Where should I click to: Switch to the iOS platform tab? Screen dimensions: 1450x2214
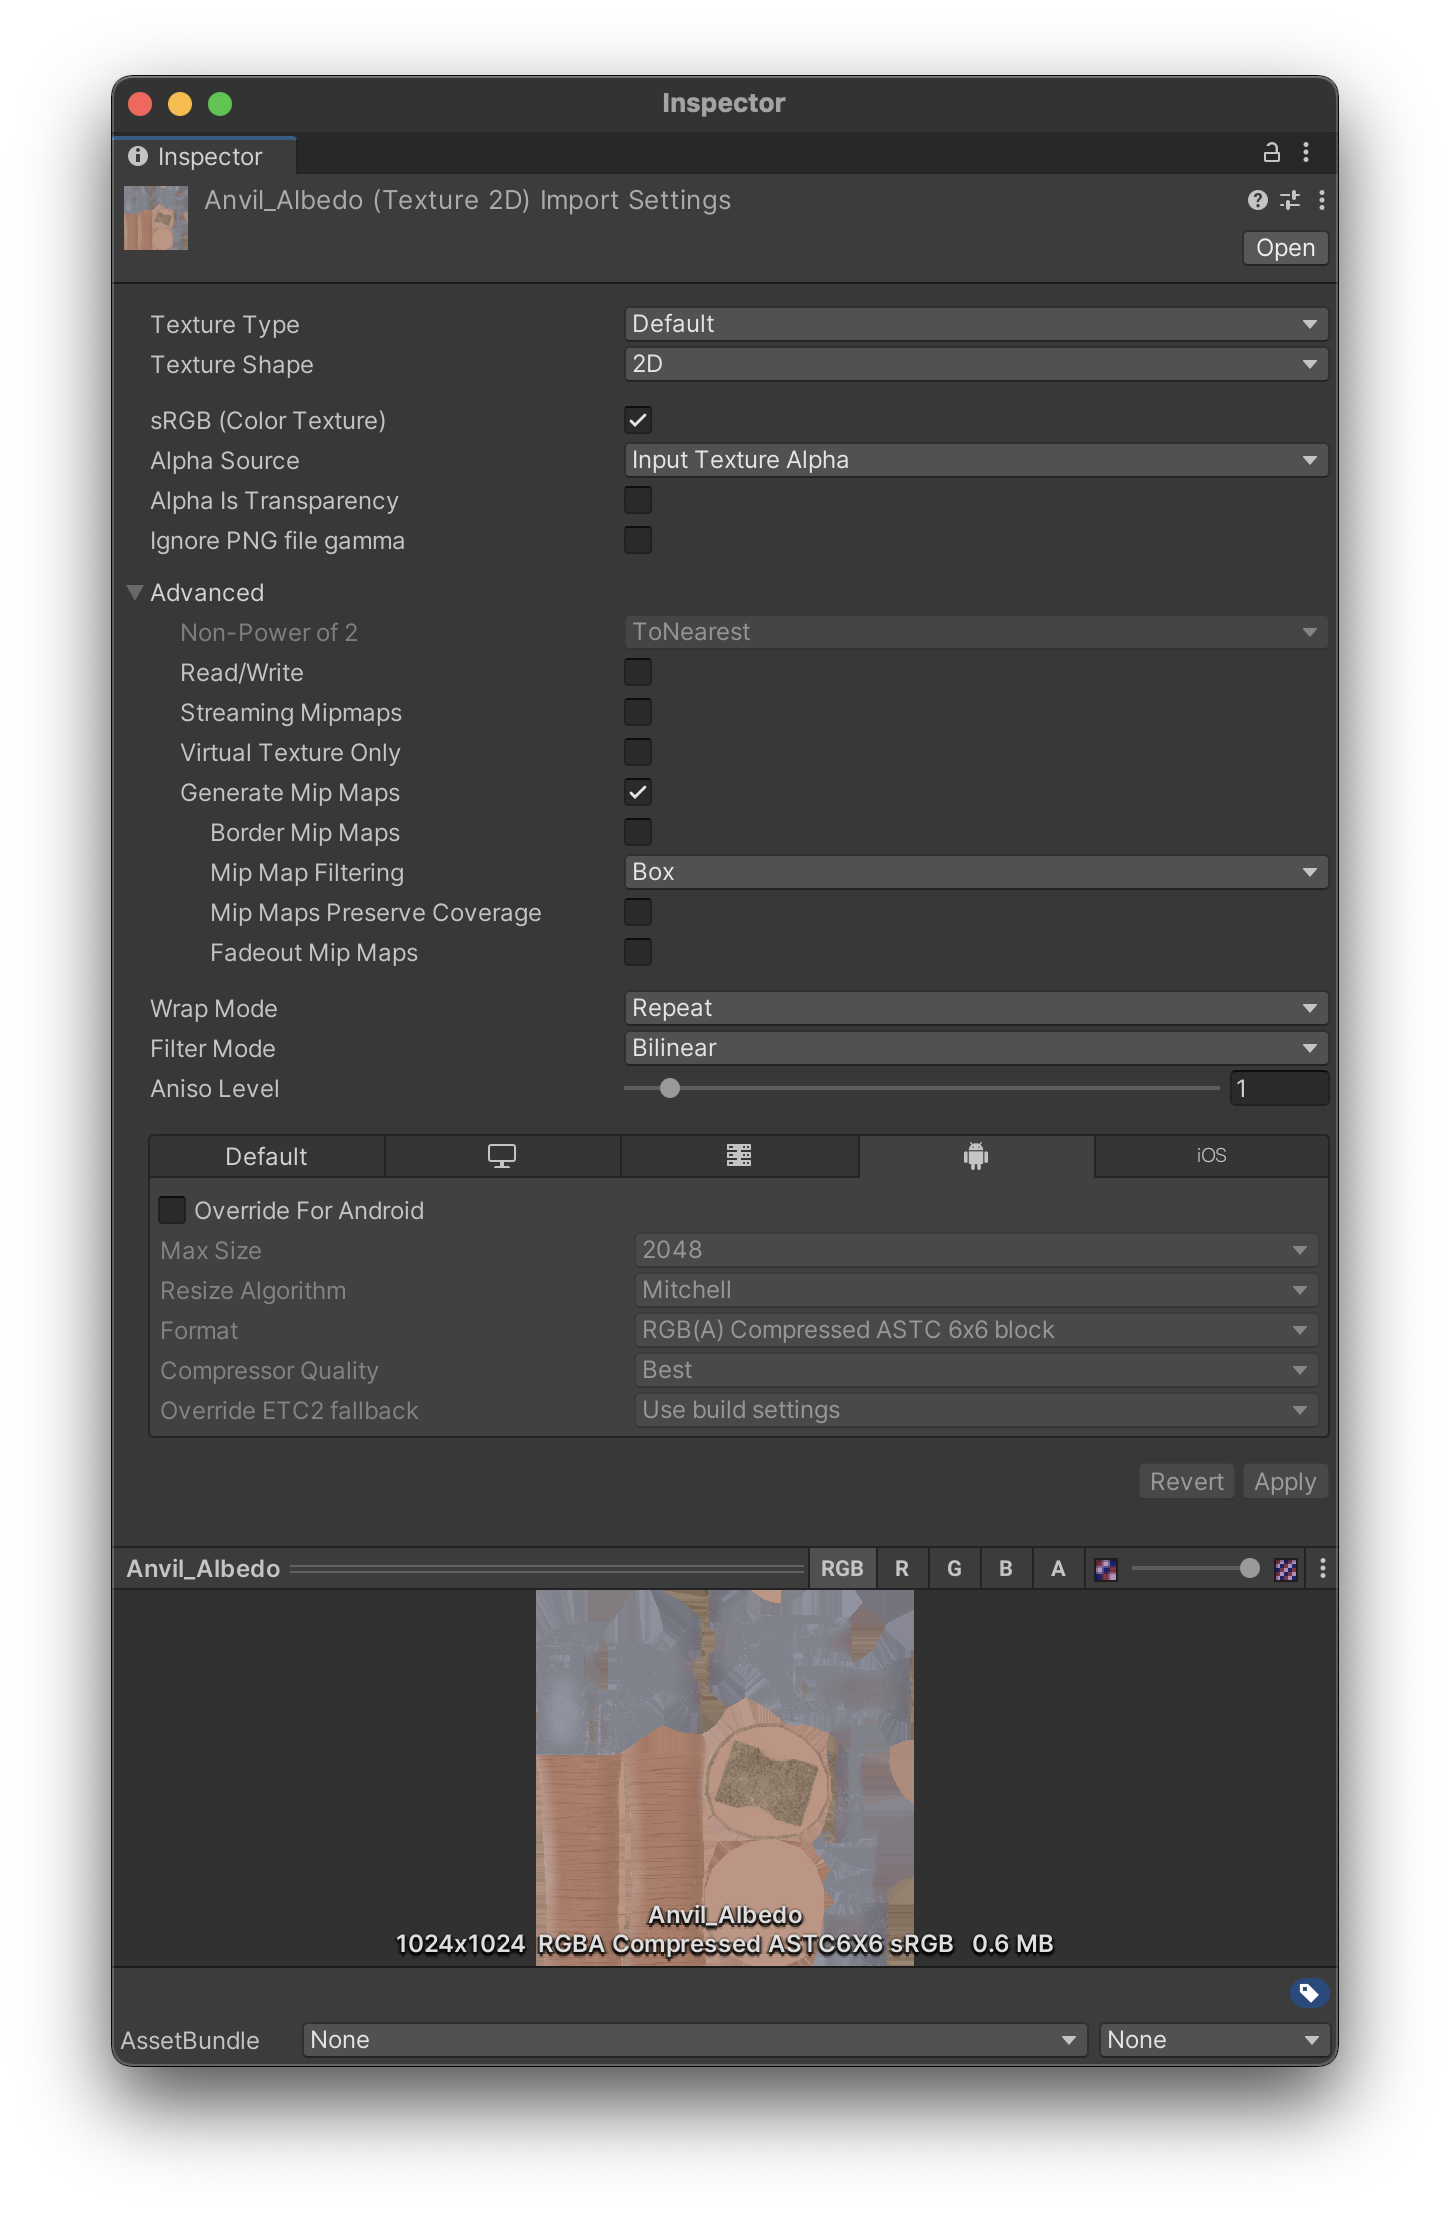tap(1211, 1156)
